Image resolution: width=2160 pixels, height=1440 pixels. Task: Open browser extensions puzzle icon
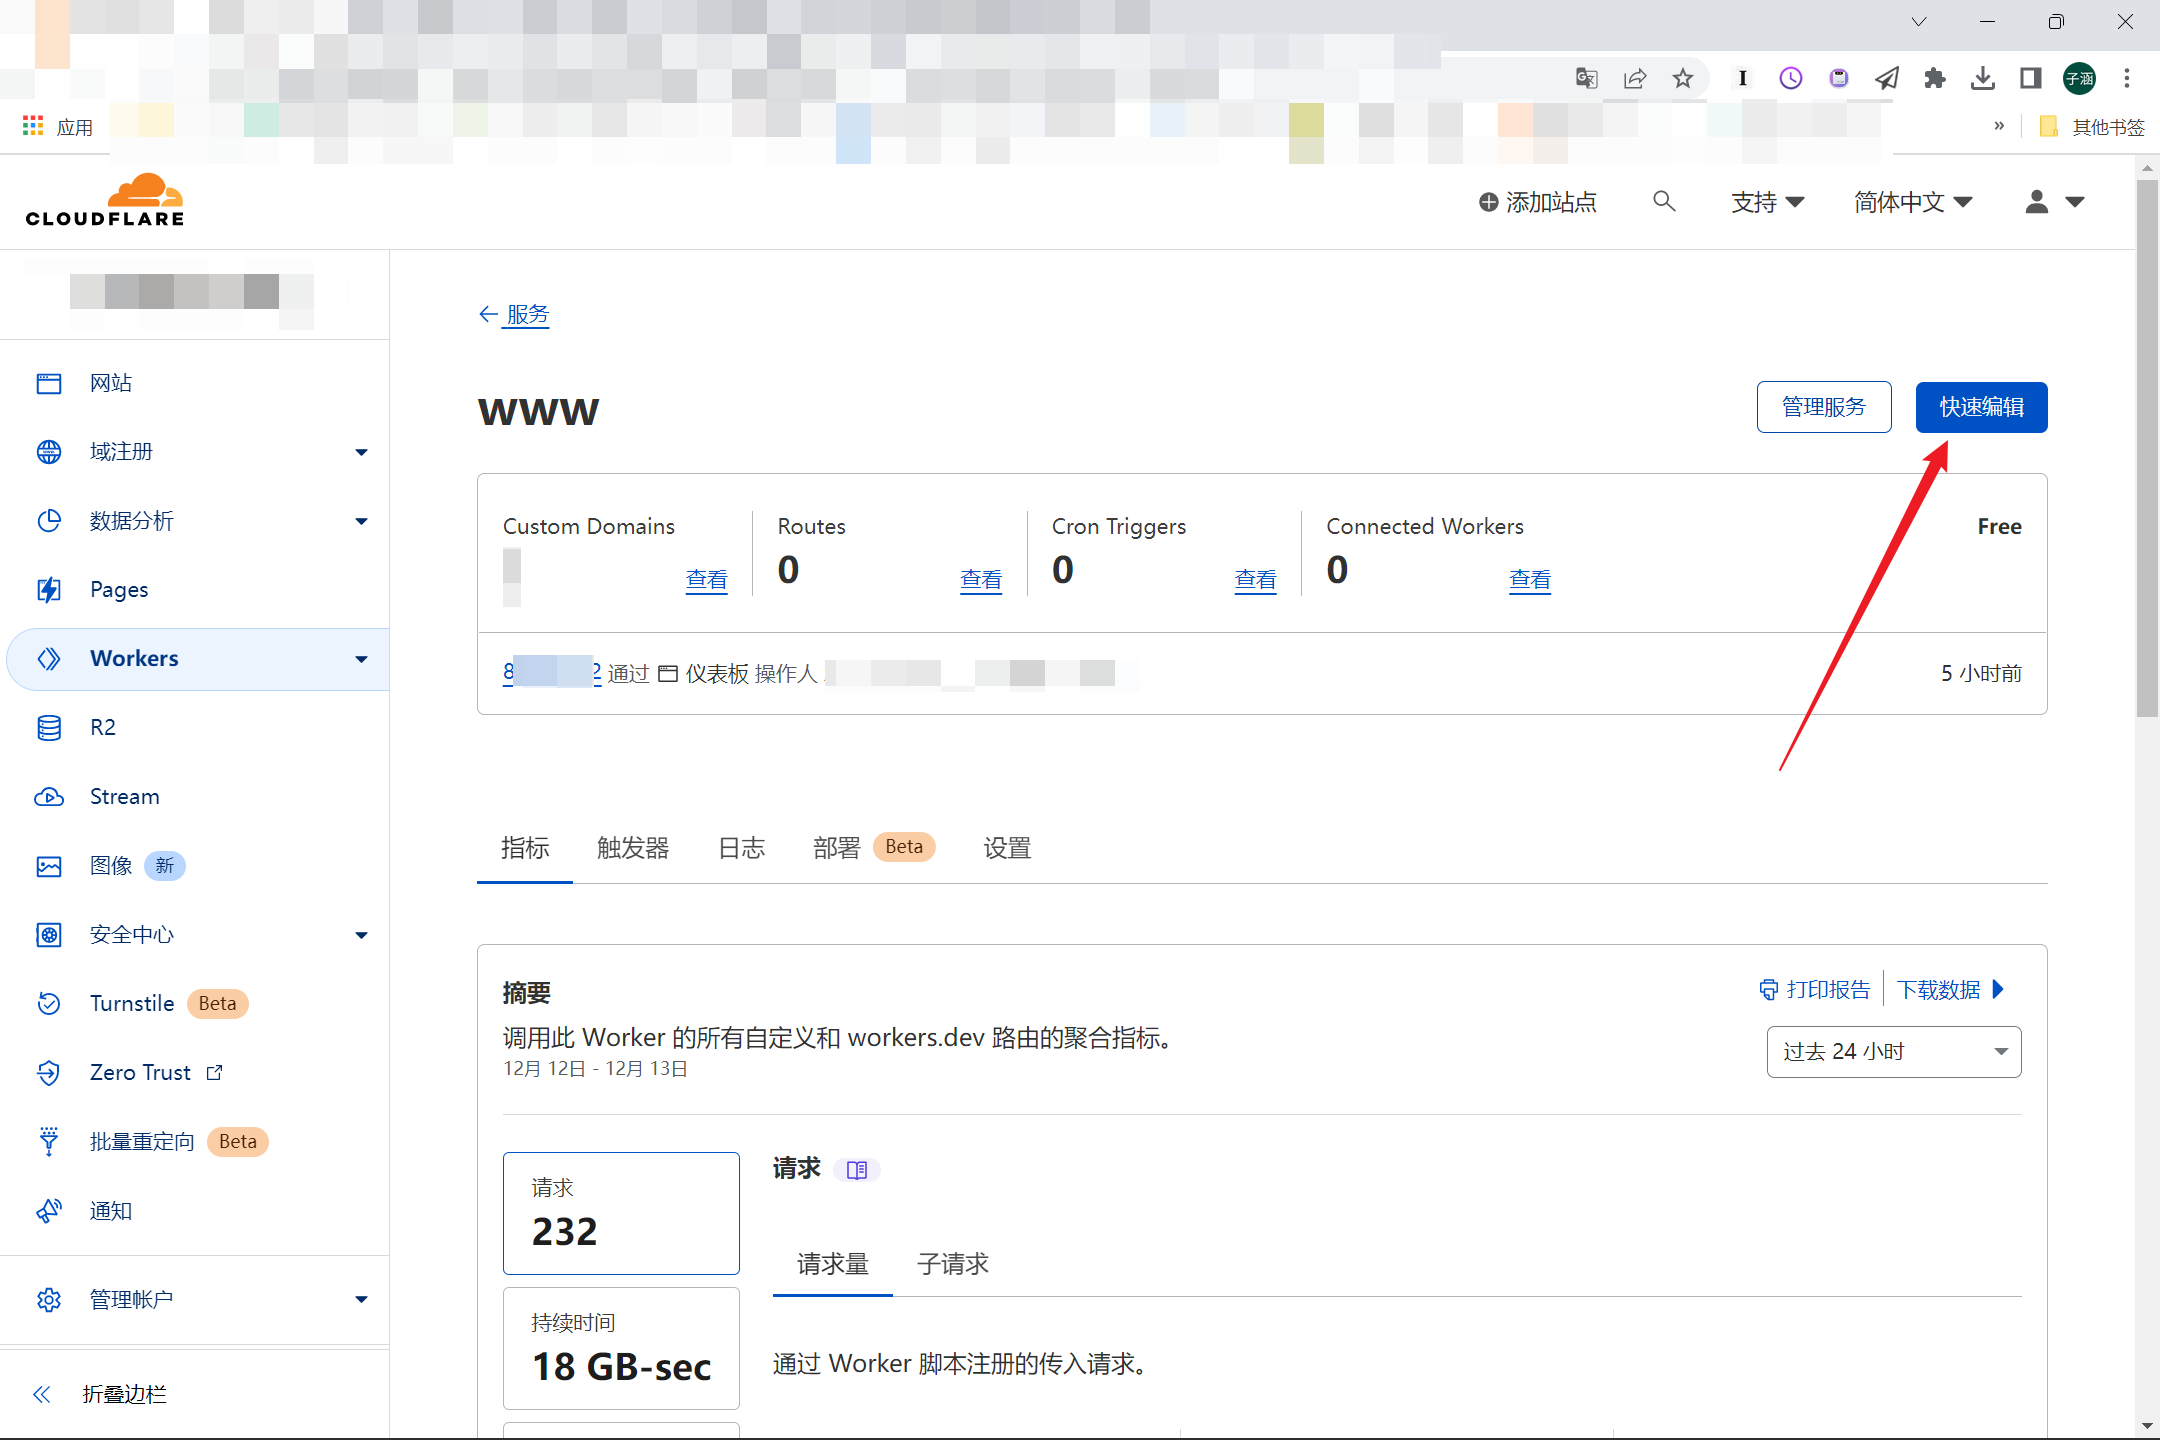1935,78
